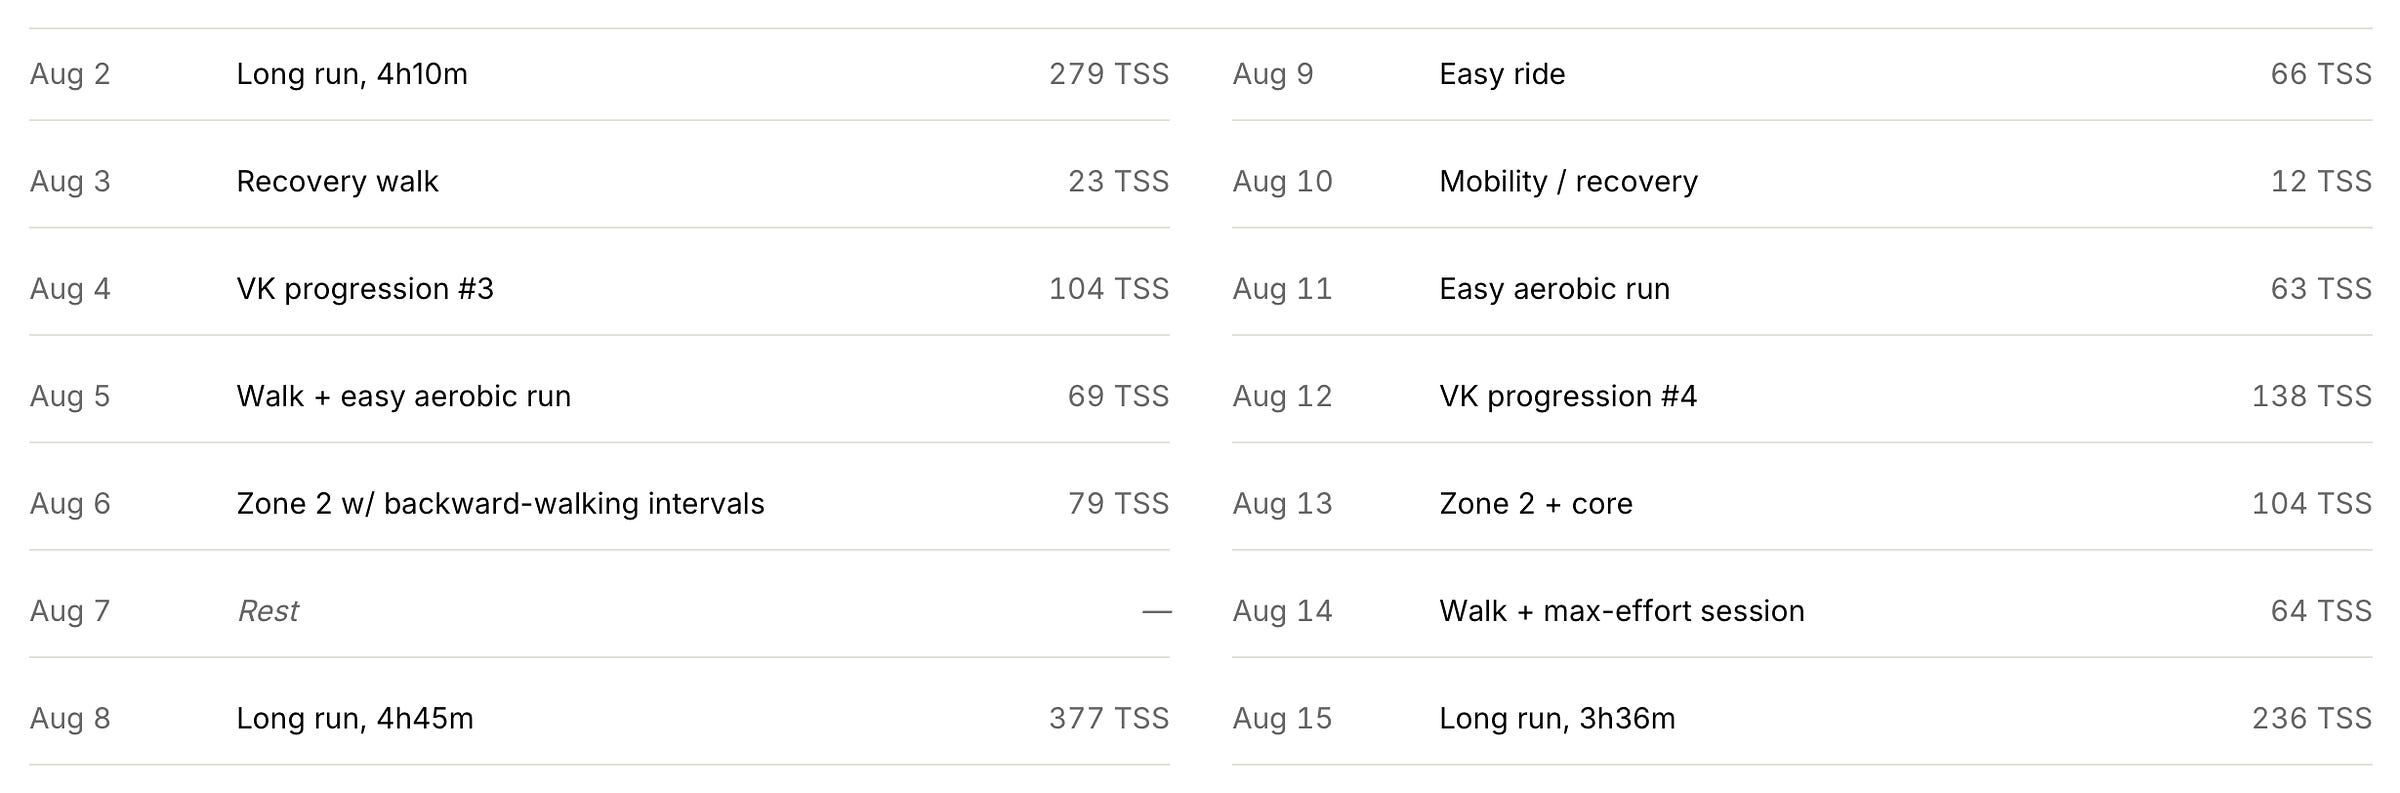Select Zone 2 + core session
The height and width of the screenshot is (793, 2400).
[1802, 504]
